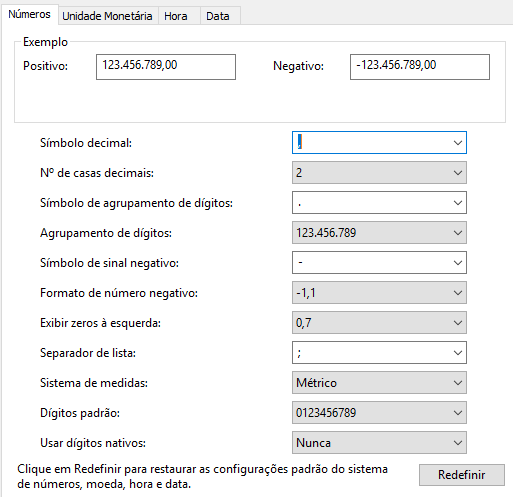Expand Símbolo de agrupamento de dígitos dropdown

click(x=379, y=203)
